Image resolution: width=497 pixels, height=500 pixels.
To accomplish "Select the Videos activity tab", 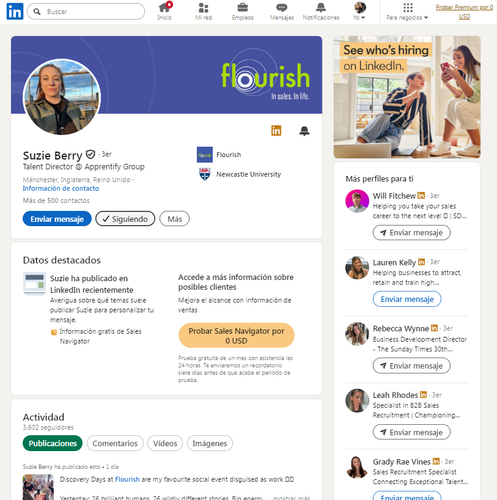I will (x=165, y=443).
